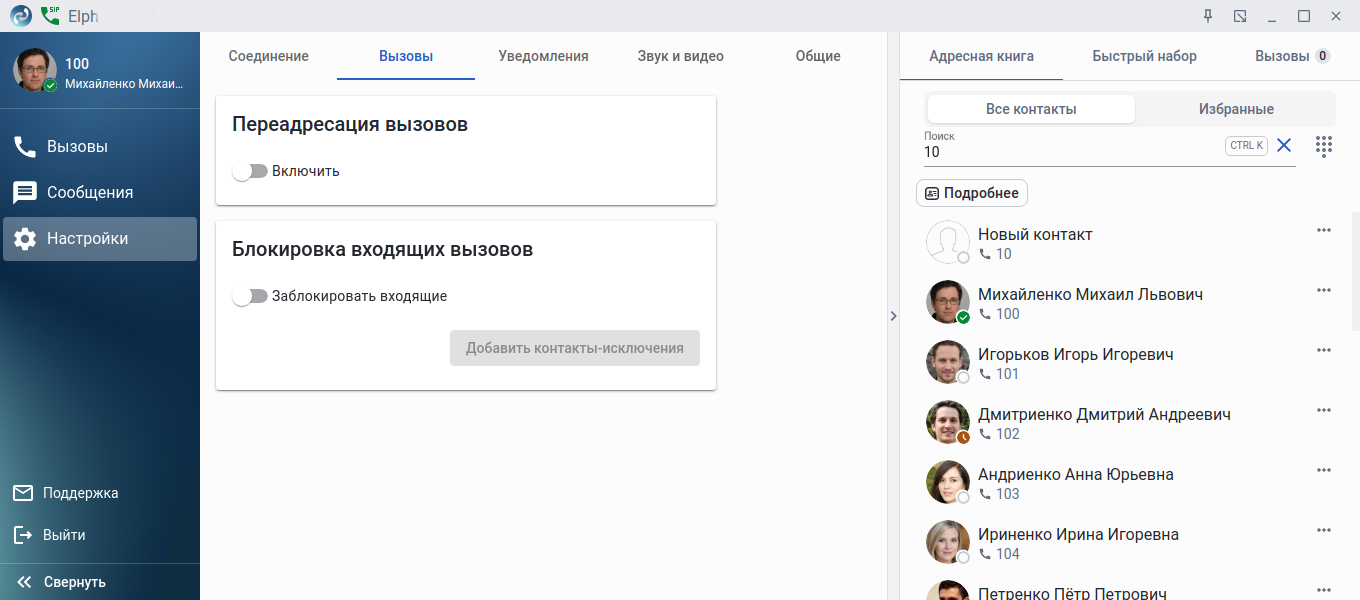The height and width of the screenshot is (600, 1360).
Task: Click avatar of Андриенко Анна Юрьевна
Action: point(948,482)
